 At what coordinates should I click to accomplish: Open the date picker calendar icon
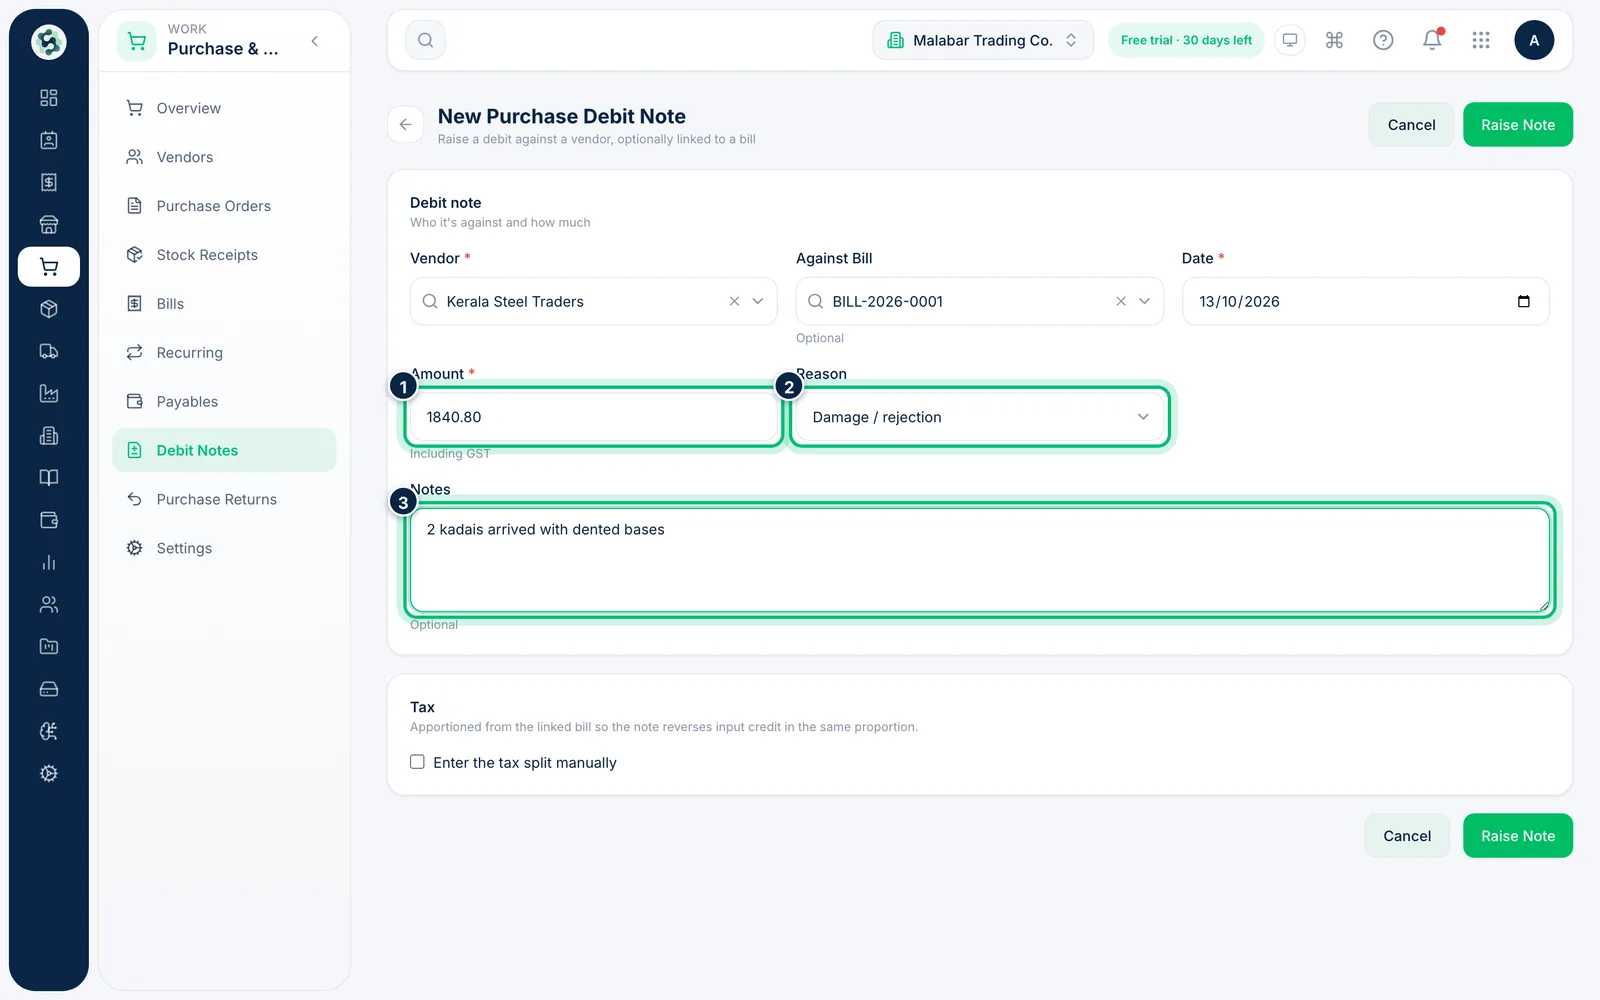(1524, 301)
